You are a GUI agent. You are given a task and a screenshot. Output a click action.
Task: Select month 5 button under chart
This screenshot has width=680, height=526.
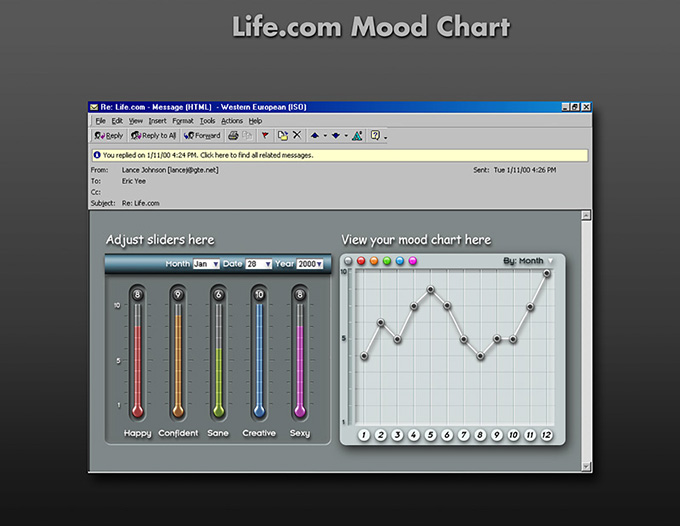coord(430,435)
